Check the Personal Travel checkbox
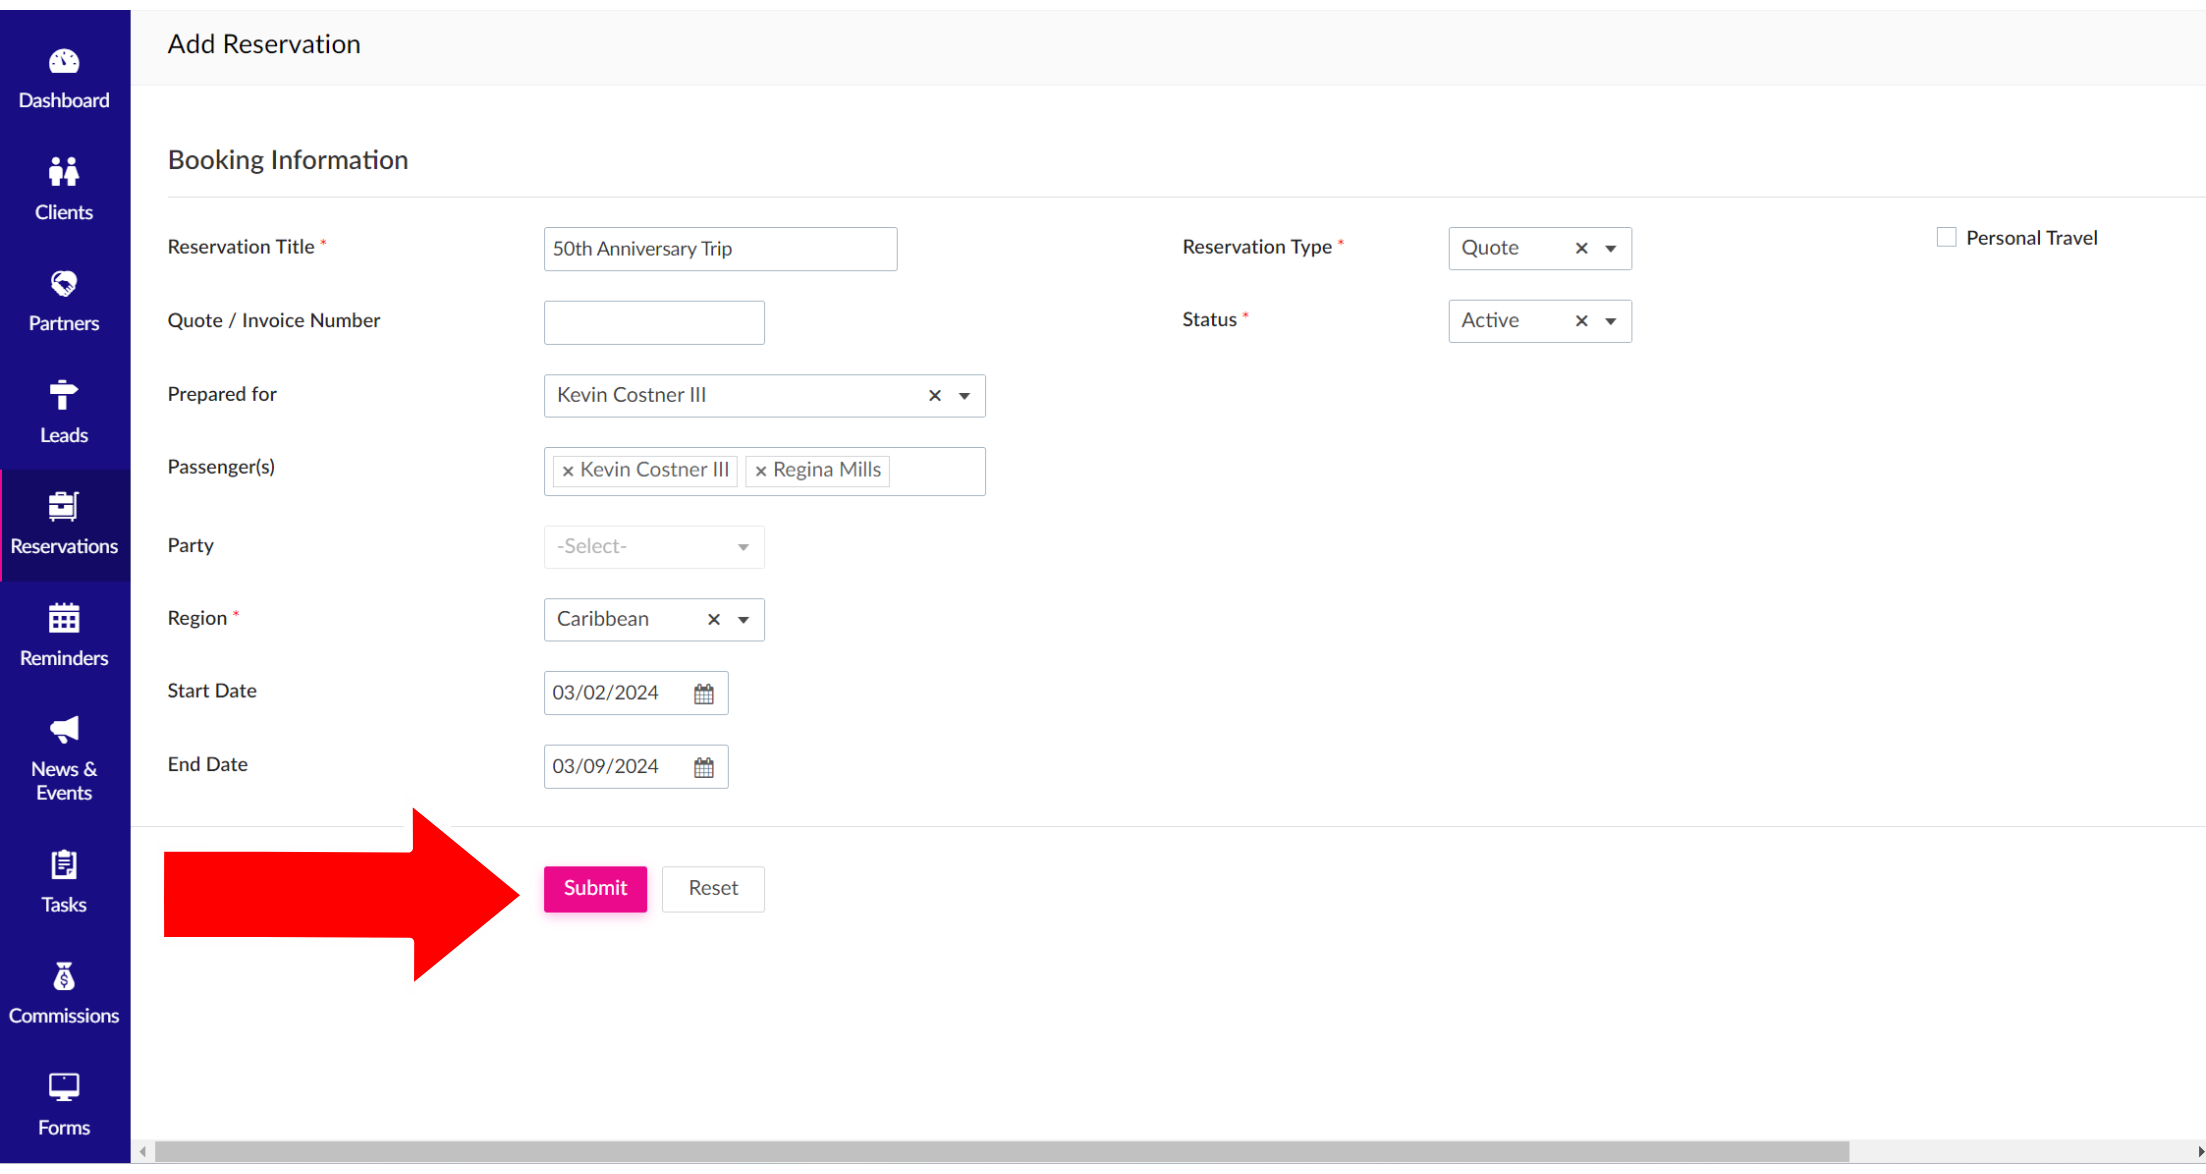Viewport: 2206px width, 1174px height. coord(1946,238)
